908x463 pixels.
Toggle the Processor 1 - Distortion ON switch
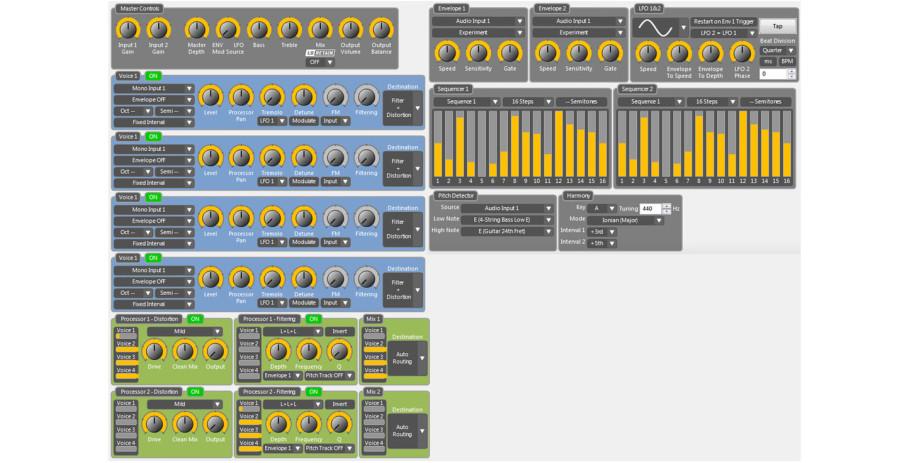pyautogui.click(x=195, y=319)
